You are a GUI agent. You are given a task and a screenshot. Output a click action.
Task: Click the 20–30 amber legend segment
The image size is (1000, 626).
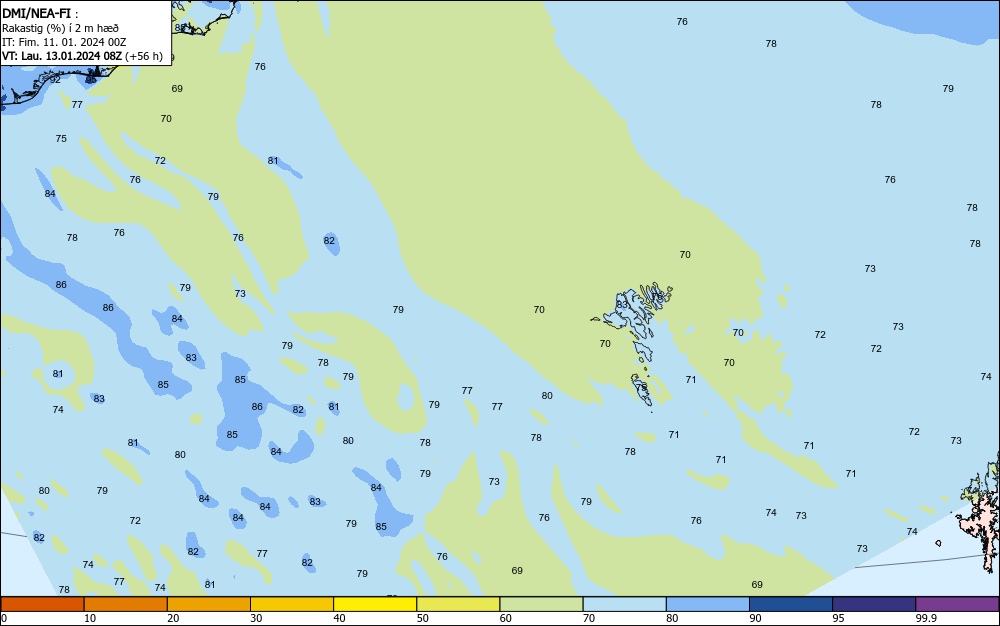coord(209,604)
